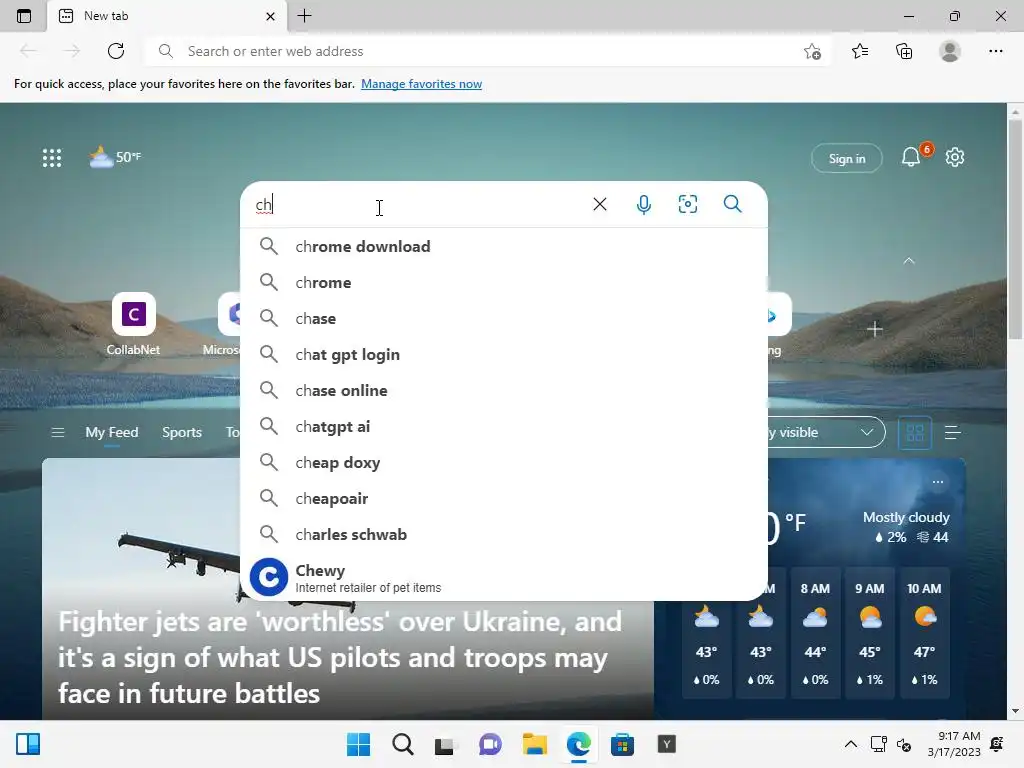Open the Chat app on taskbar

coord(490,744)
